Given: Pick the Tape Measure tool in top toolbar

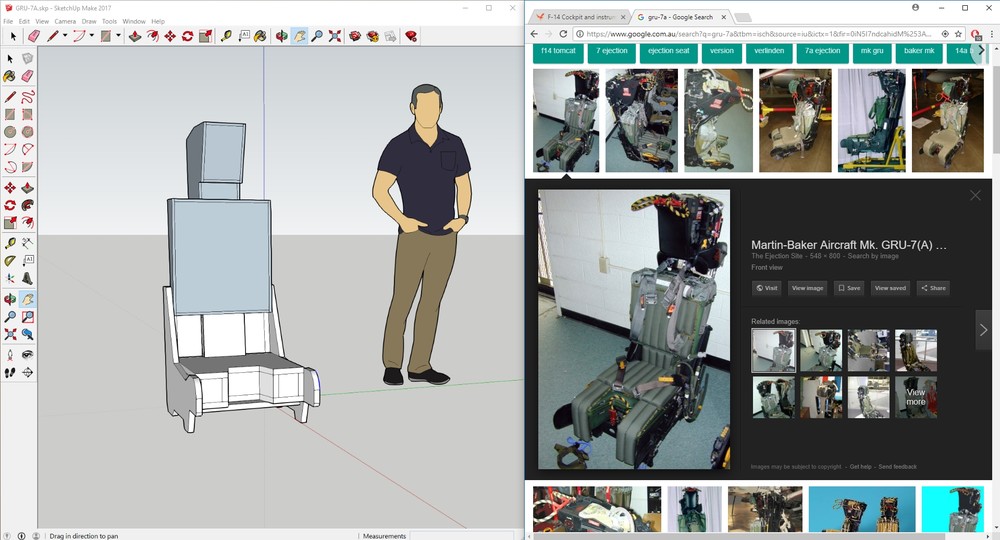Looking at the screenshot, I should pyautogui.click(x=226, y=36).
